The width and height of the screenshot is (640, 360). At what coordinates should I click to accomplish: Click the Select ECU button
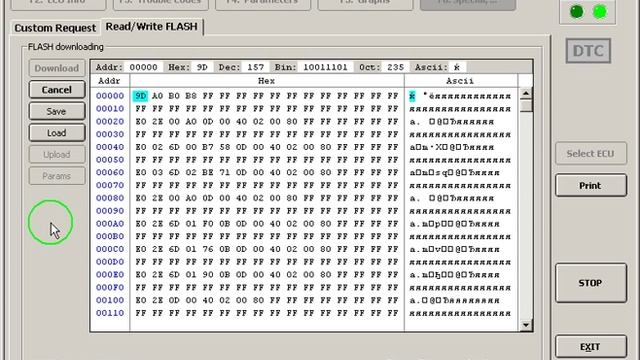click(591, 153)
